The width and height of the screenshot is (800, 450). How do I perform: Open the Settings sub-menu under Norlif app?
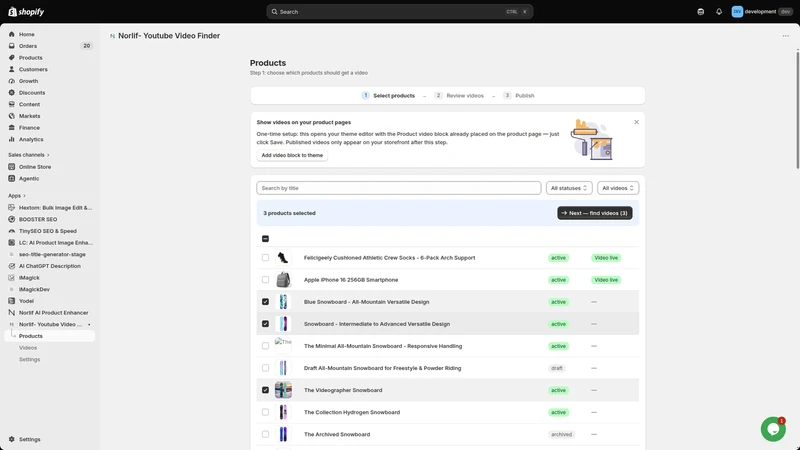(30, 360)
